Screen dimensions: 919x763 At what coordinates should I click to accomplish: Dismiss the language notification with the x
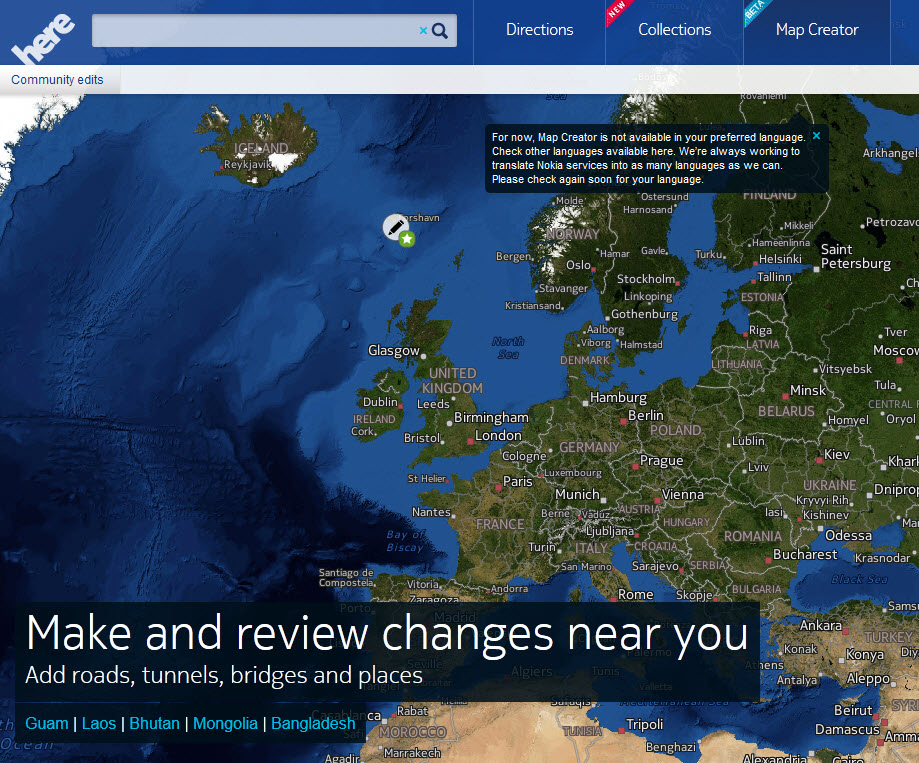coord(816,135)
